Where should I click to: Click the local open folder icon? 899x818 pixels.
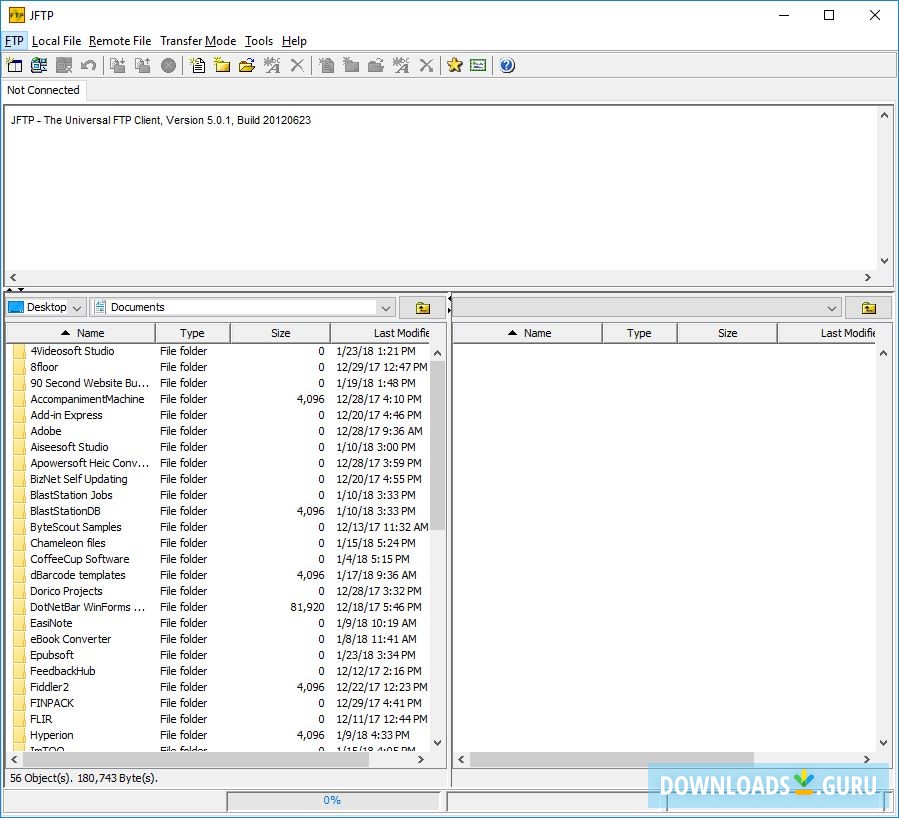[x=247, y=65]
